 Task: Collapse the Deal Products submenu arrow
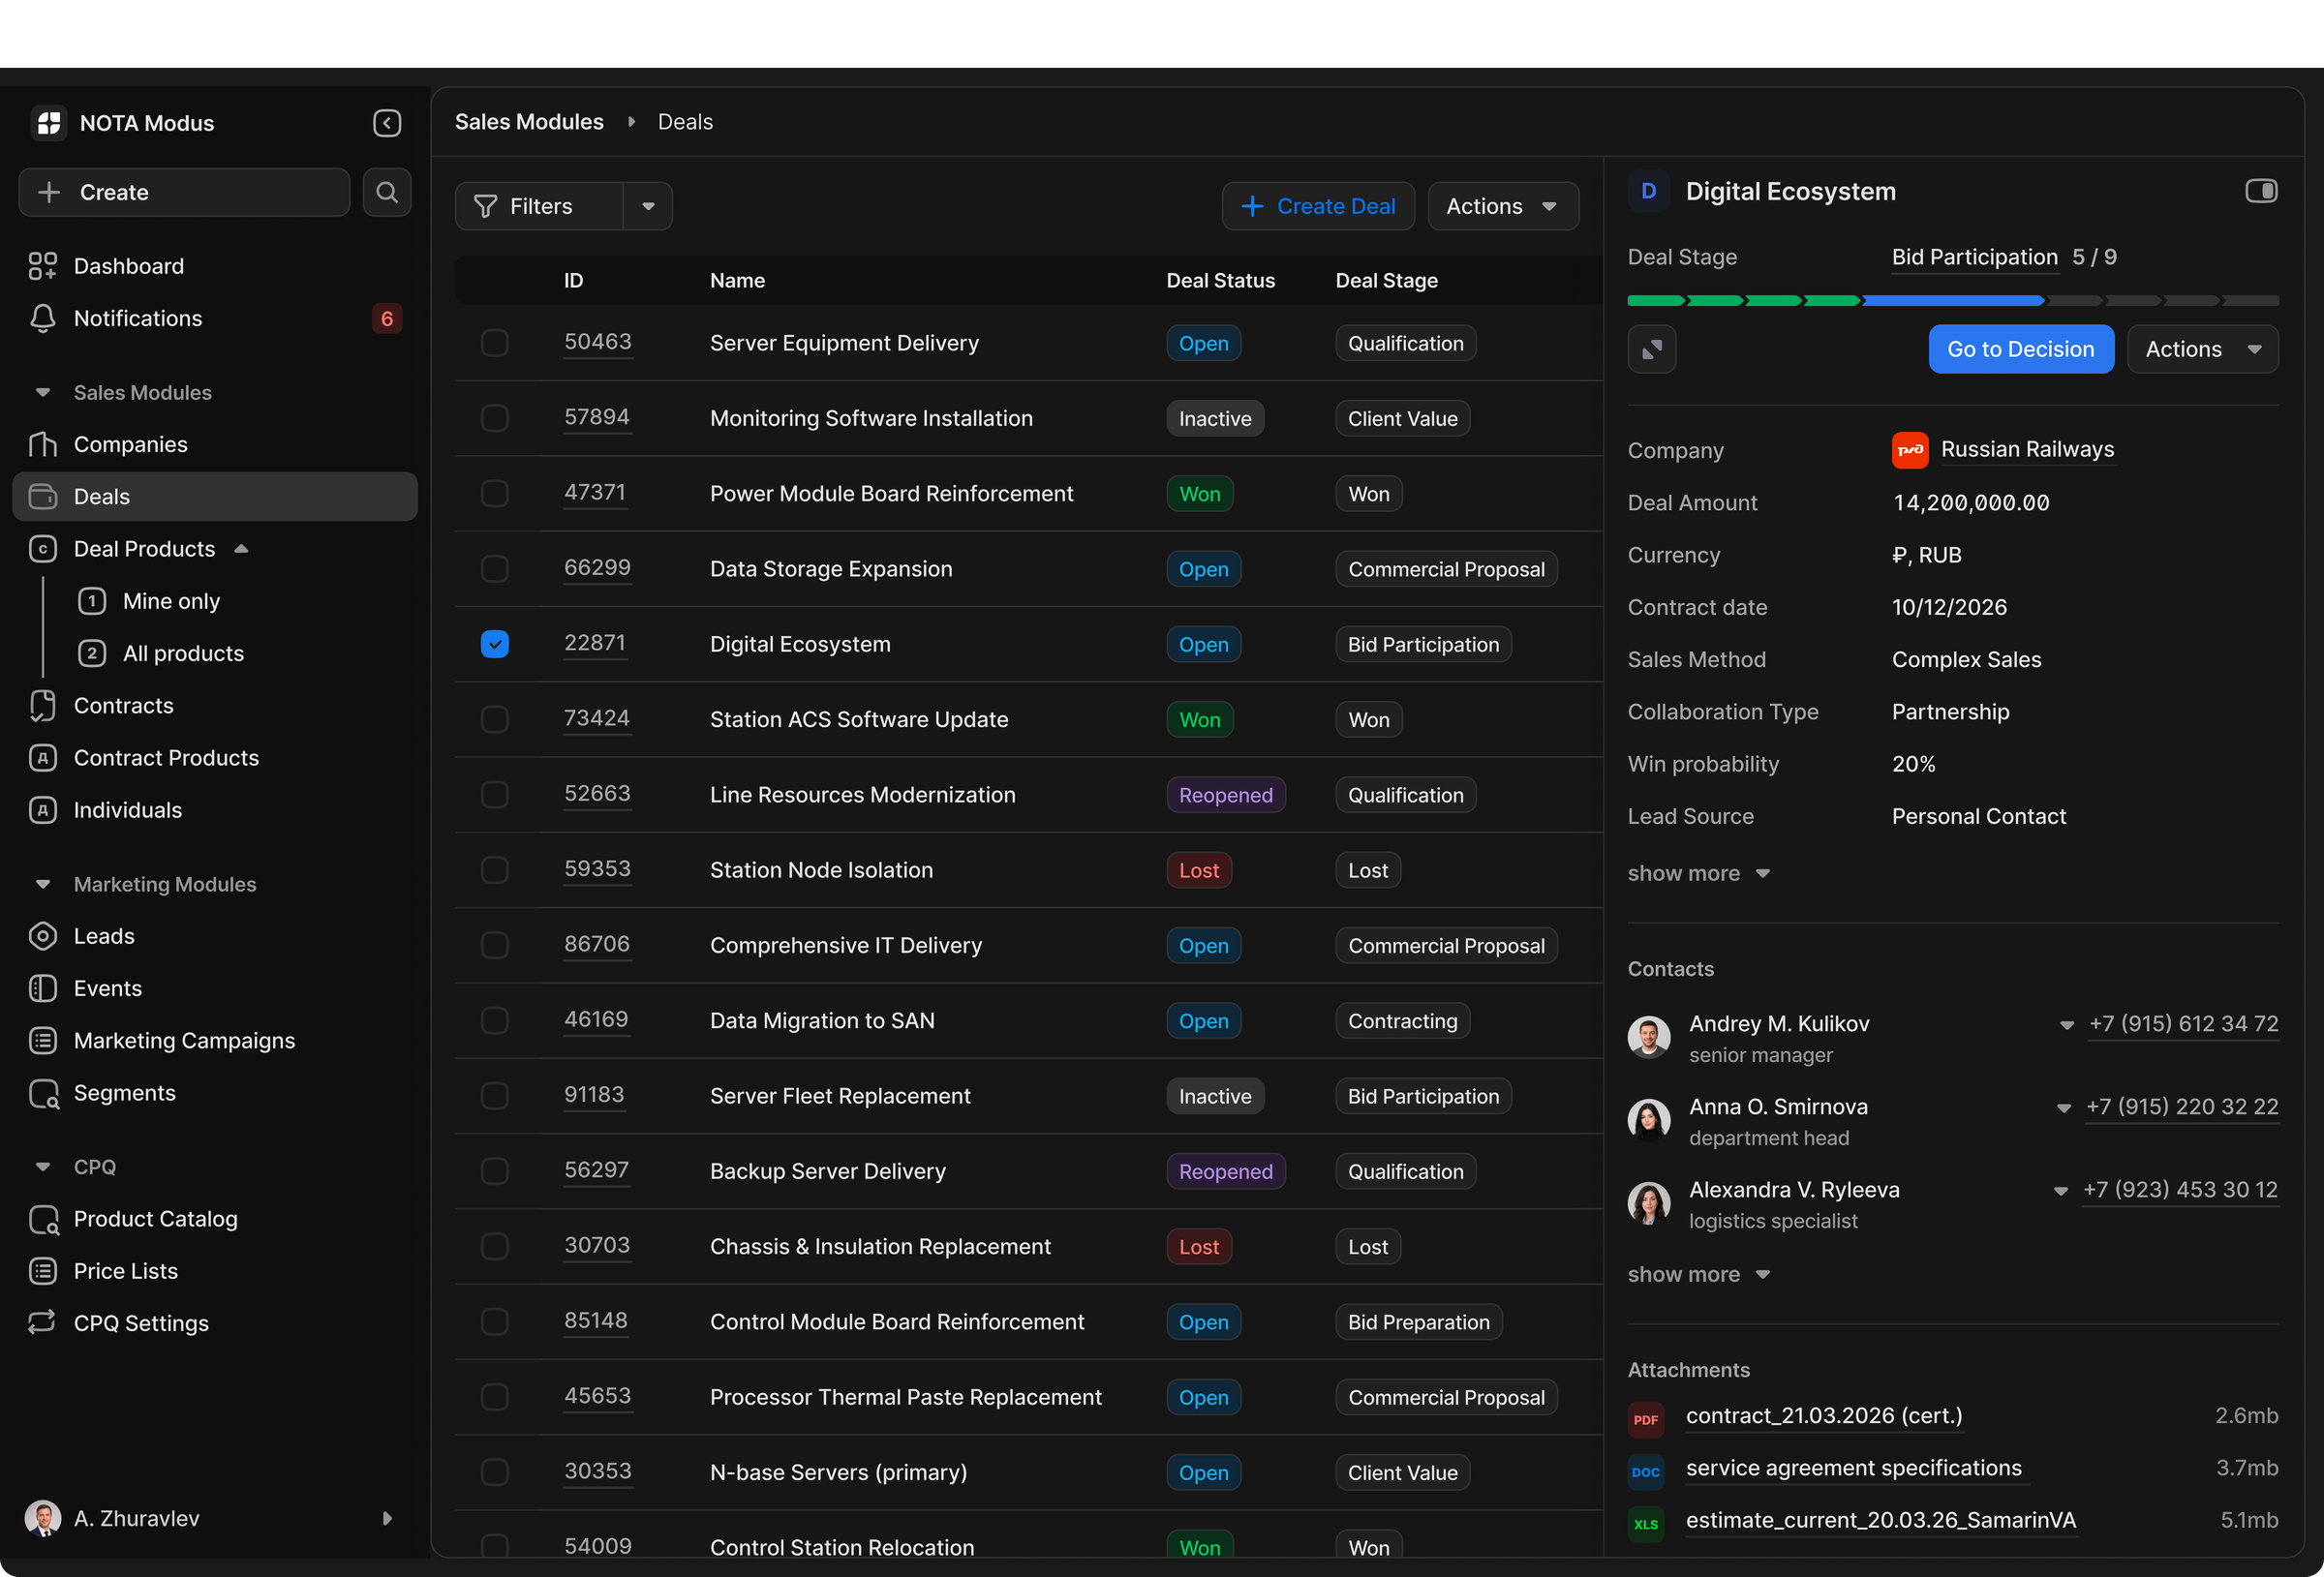coord(241,548)
